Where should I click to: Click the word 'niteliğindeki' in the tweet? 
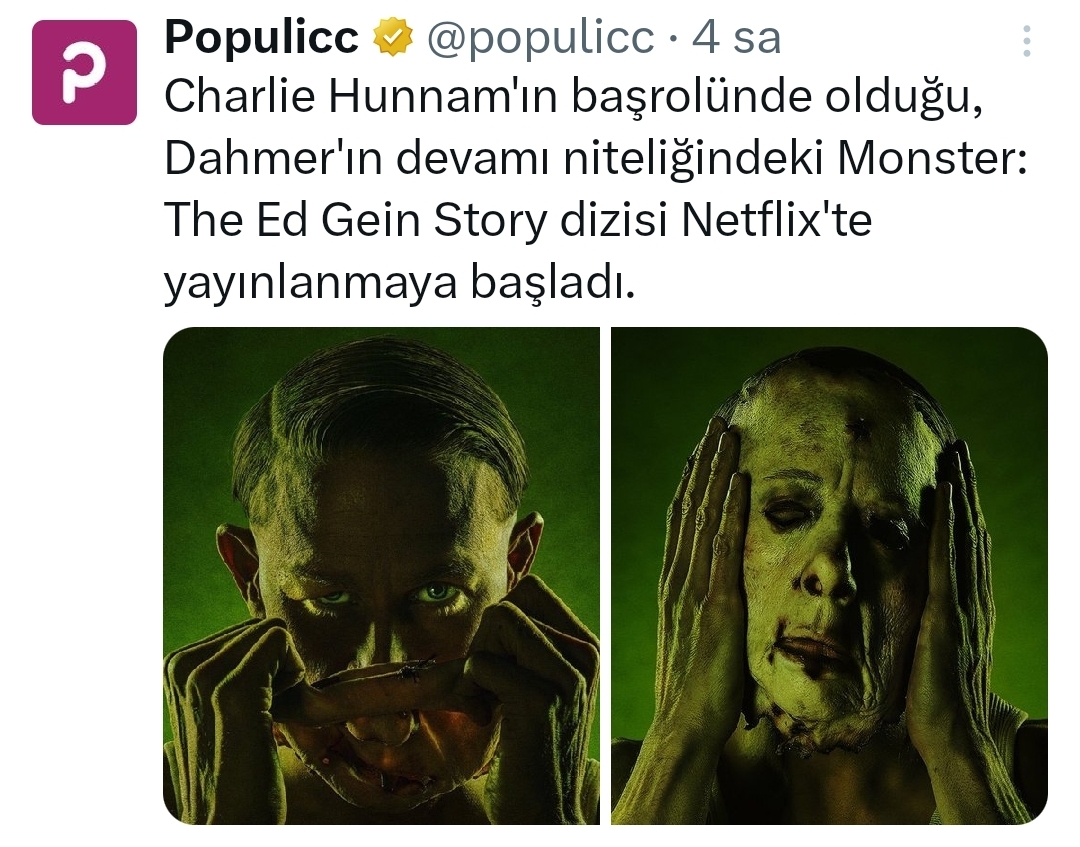point(694,160)
